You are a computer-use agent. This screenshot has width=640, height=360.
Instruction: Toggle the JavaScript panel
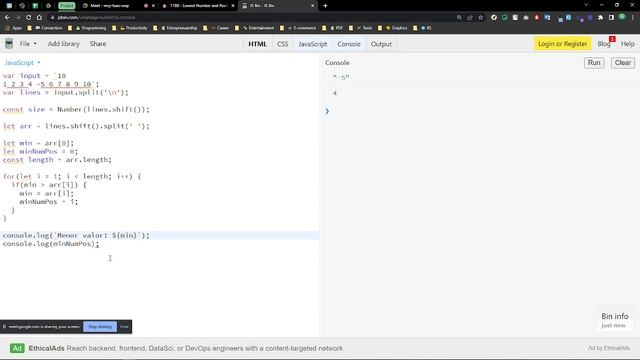pos(313,44)
